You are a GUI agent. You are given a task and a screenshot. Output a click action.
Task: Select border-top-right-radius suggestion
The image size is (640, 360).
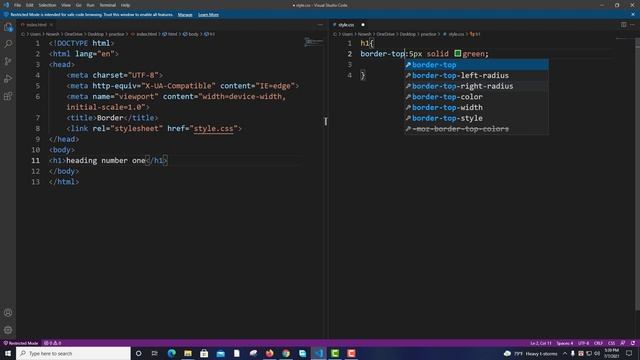476,86
